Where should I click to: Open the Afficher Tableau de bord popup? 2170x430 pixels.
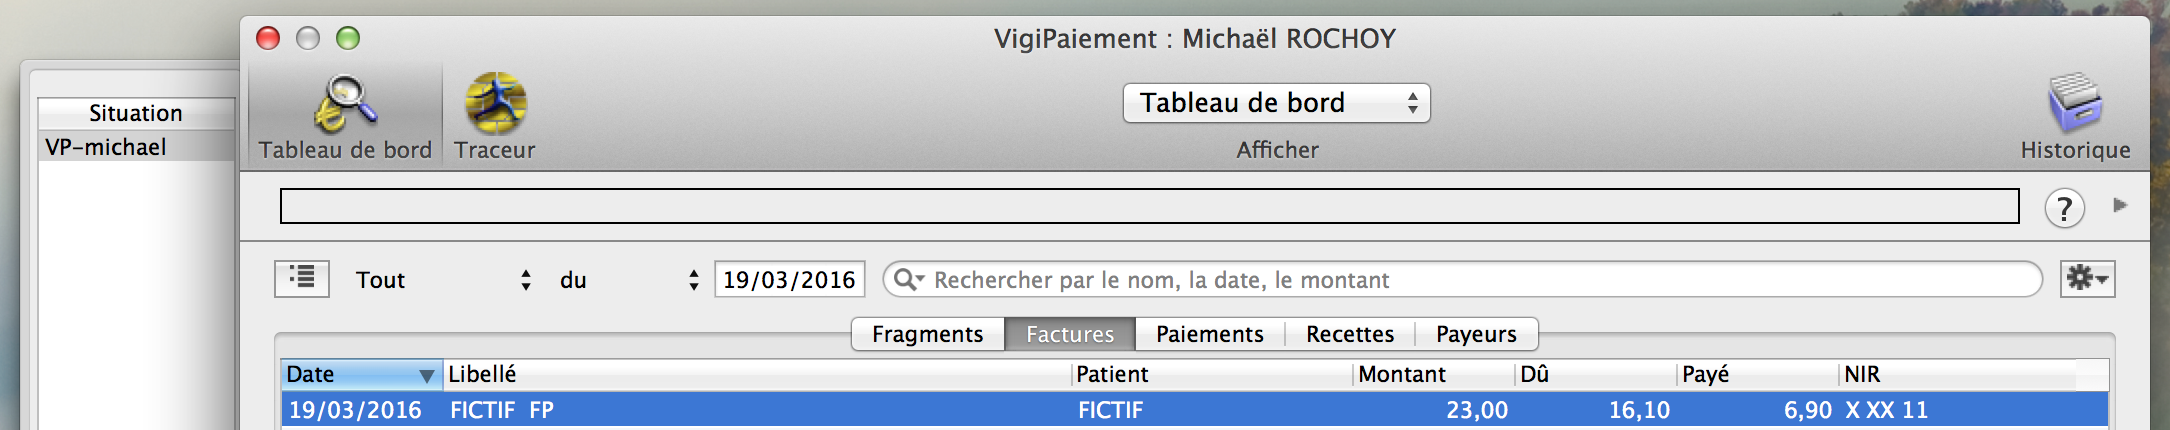1276,103
